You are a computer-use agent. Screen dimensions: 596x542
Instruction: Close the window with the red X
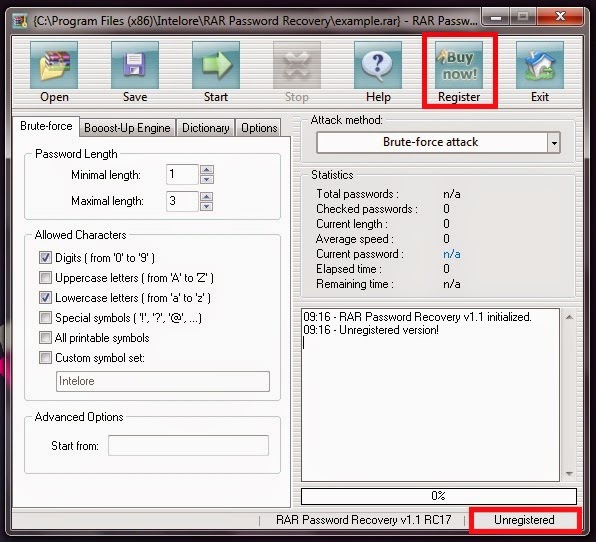coord(560,16)
